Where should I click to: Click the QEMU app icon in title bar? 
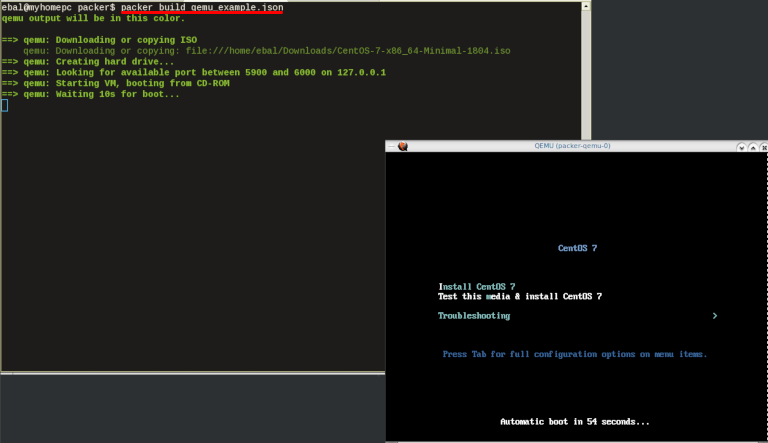click(402, 146)
